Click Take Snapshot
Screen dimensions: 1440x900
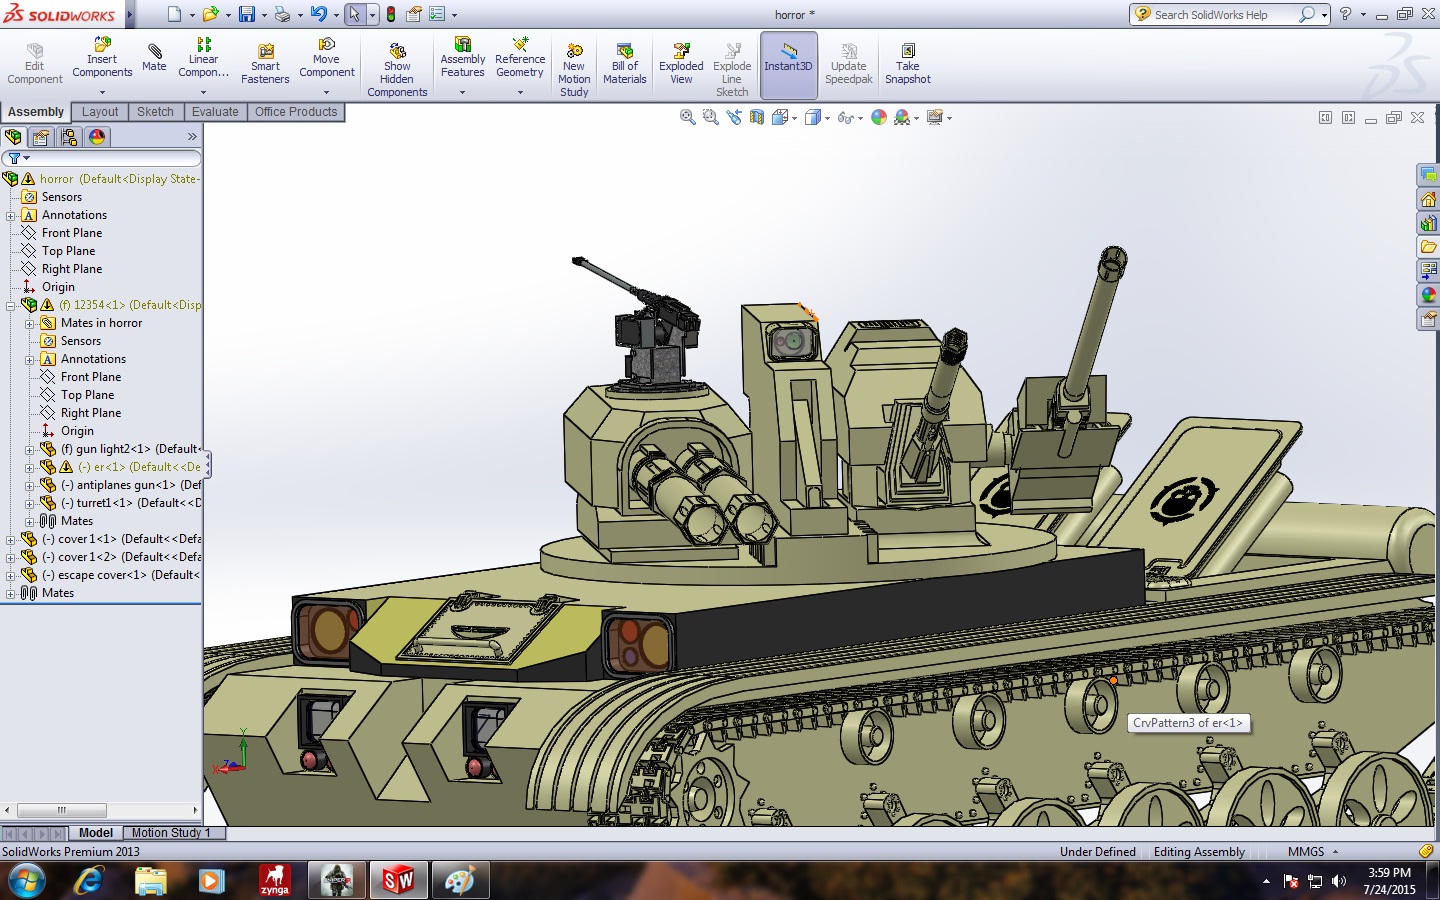coord(907,64)
